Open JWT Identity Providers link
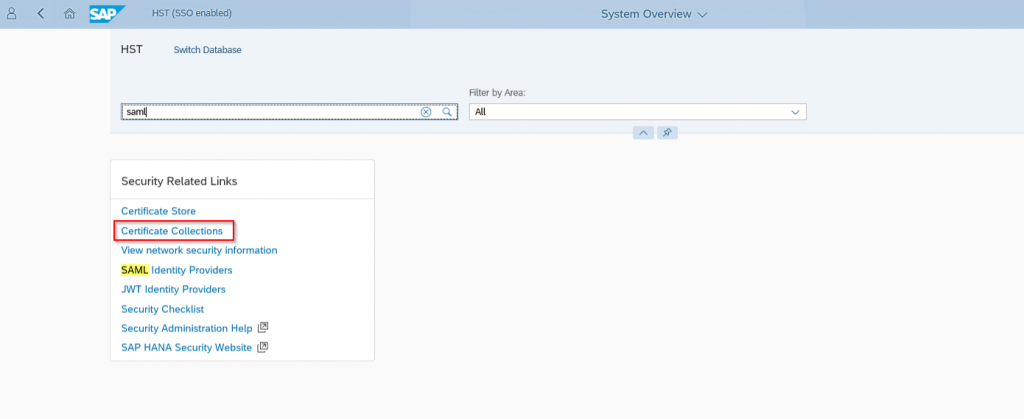The image size is (1024, 419). (174, 289)
